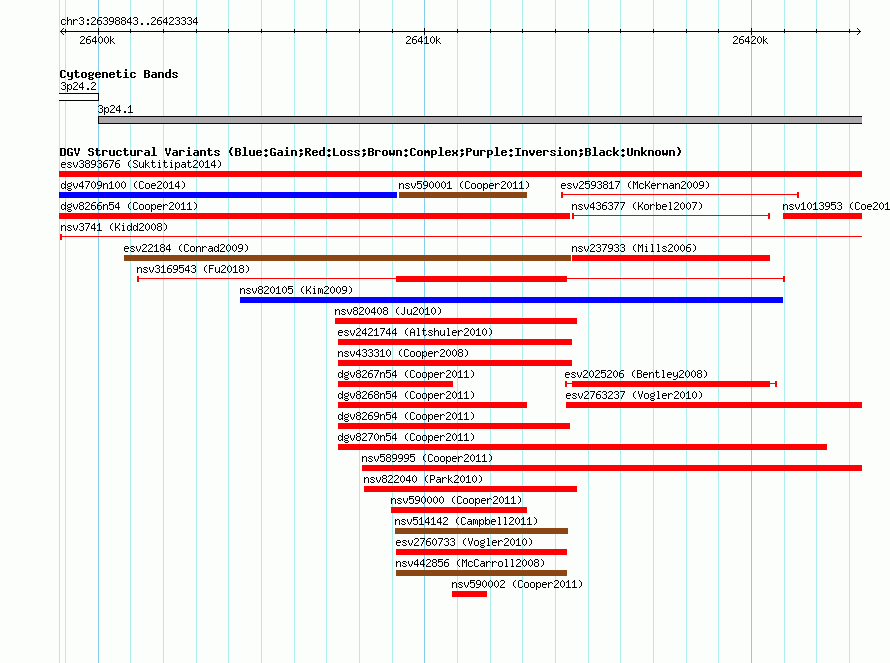
Task: Click the red bar under the nsv433310 label
Action: click(x=455, y=363)
